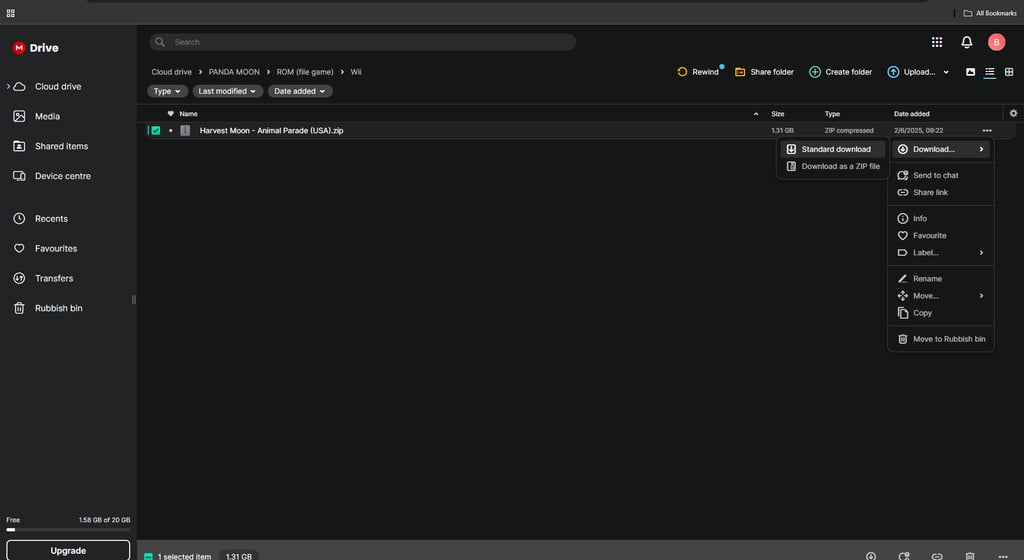The width and height of the screenshot is (1024, 560).
Task: Click Create folder in the toolbar
Action: click(840, 72)
